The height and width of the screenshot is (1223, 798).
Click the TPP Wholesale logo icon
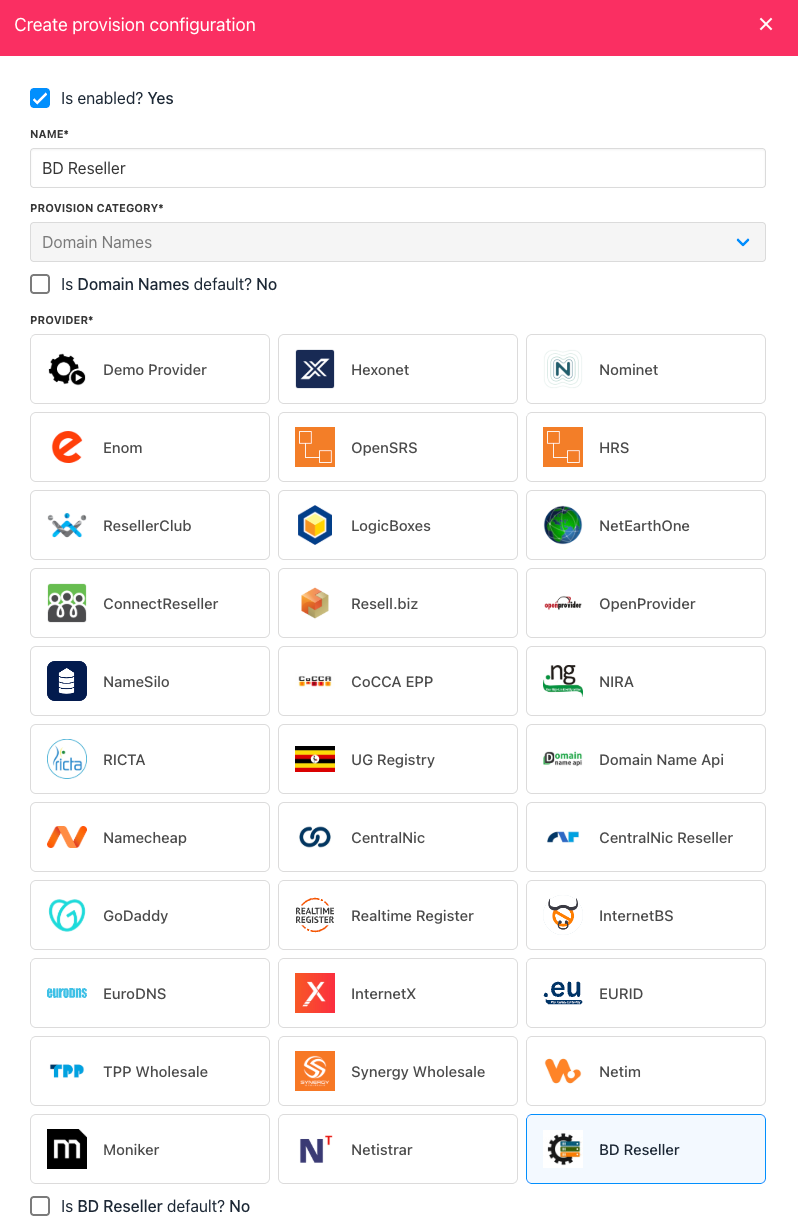click(67, 1072)
